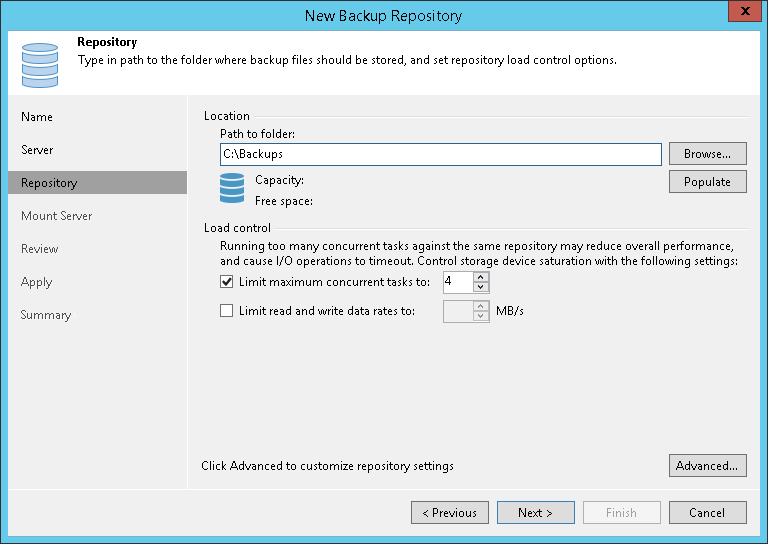The image size is (768, 544).
Task: Go to the Name wizard step
Action: (37, 117)
